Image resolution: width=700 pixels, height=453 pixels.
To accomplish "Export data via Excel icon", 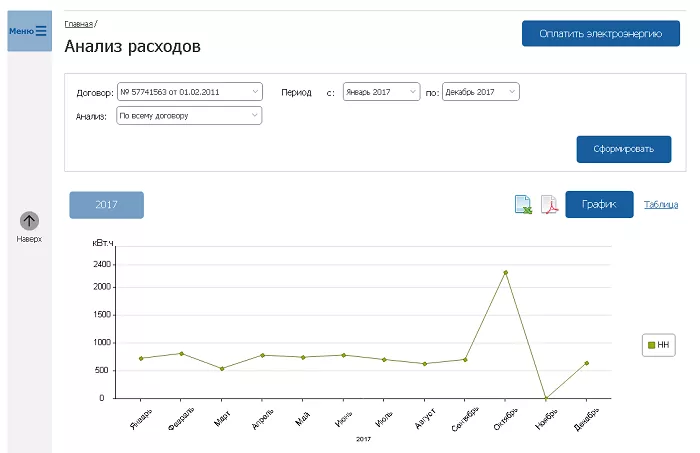I will click(522, 205).
